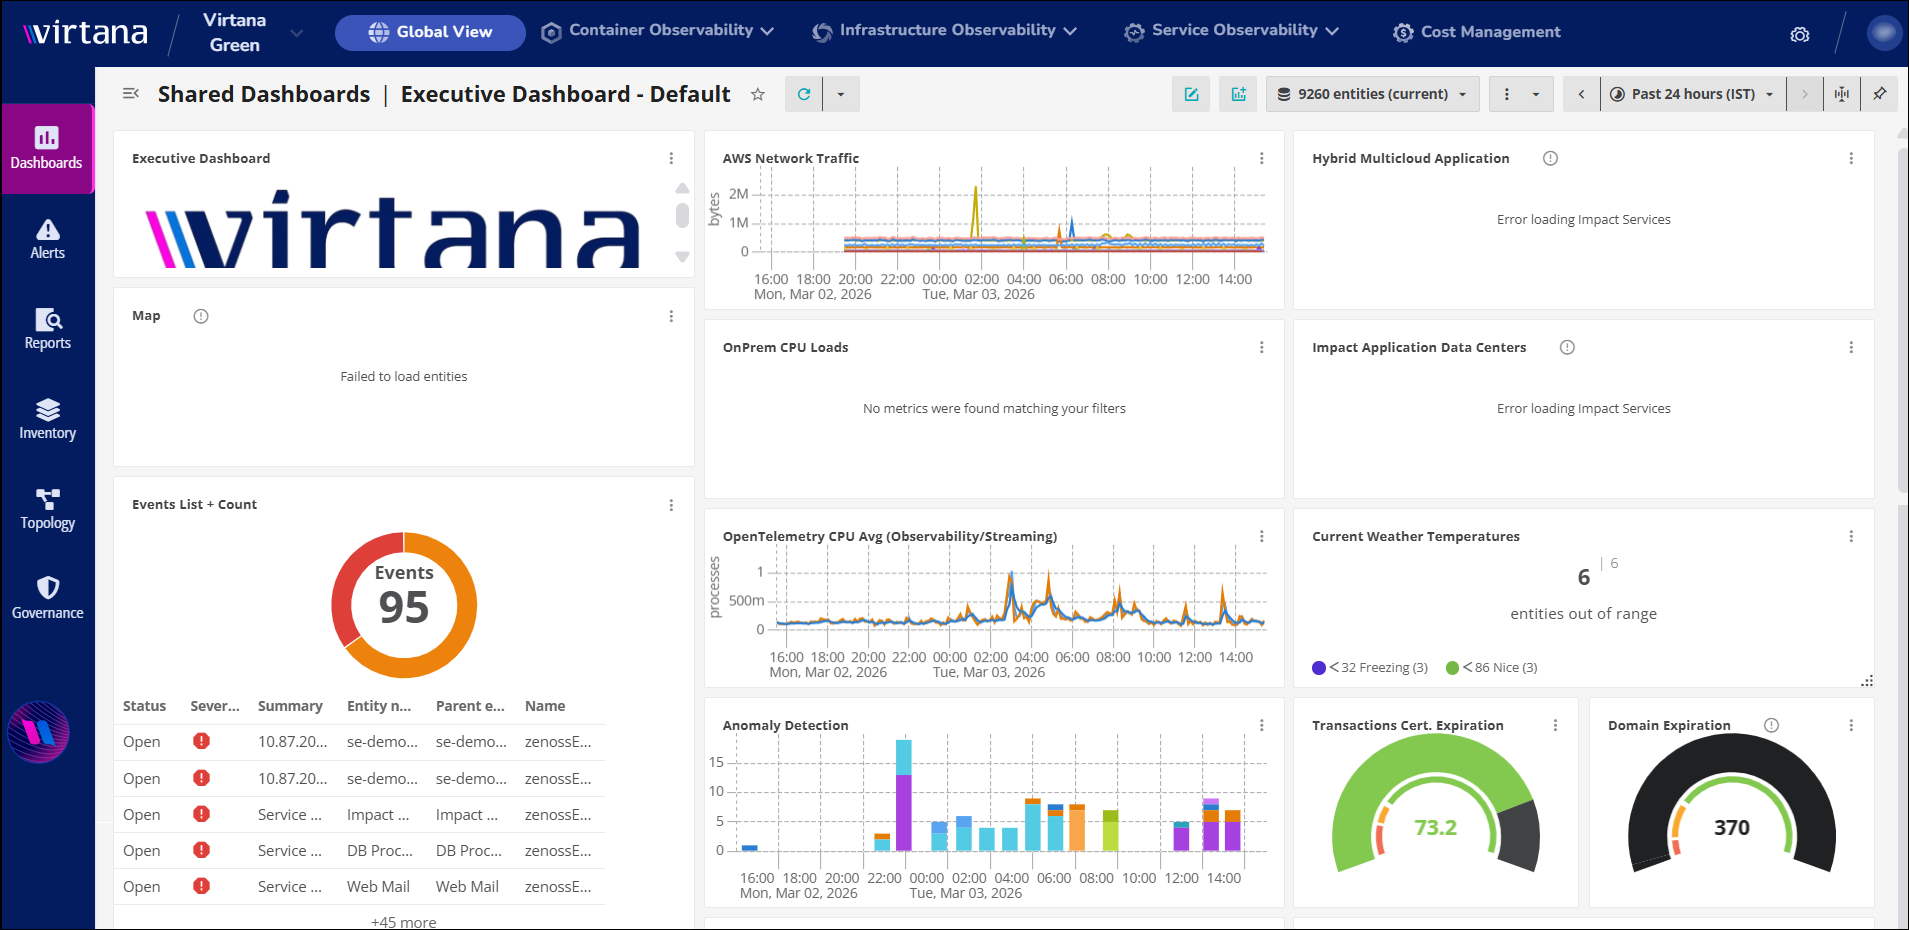The image size is (1909, 930).
Task: Open Inventory from the sidebar
Action: [x=47, y=419]
